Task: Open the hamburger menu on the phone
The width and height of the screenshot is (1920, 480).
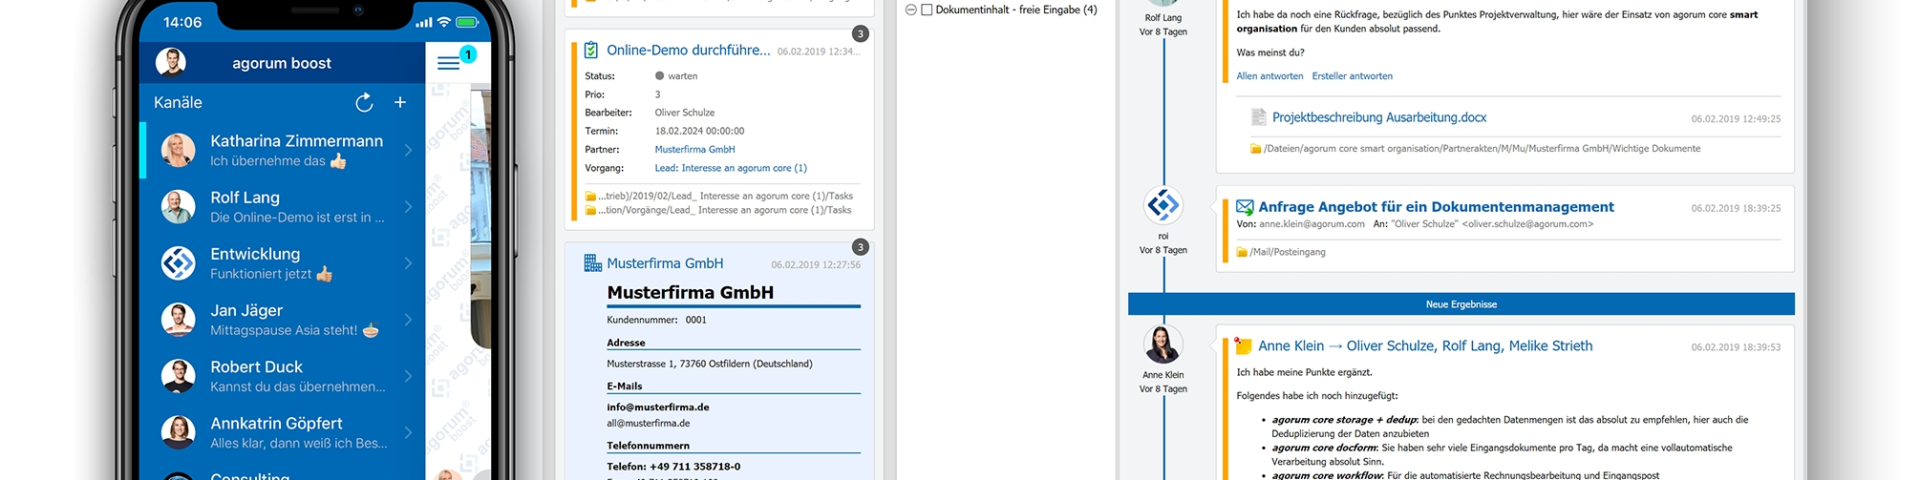Action: [448, 63]
